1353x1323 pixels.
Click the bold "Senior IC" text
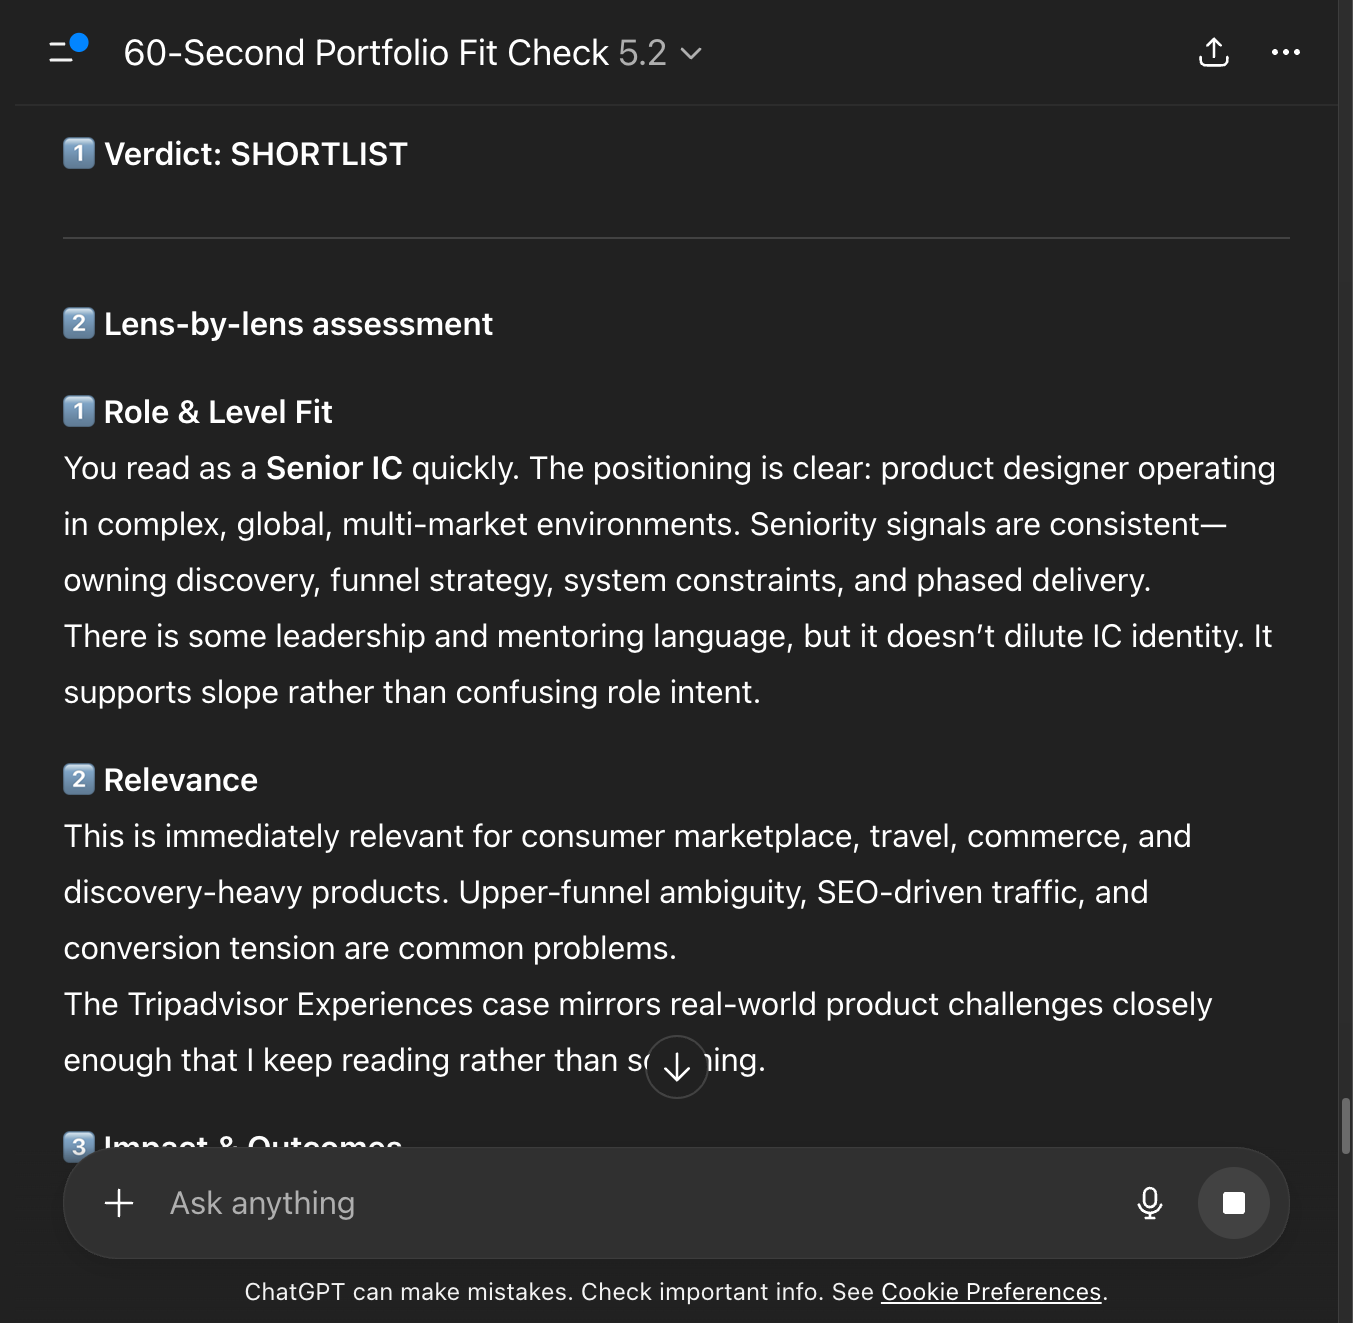[x=334, y=468]
